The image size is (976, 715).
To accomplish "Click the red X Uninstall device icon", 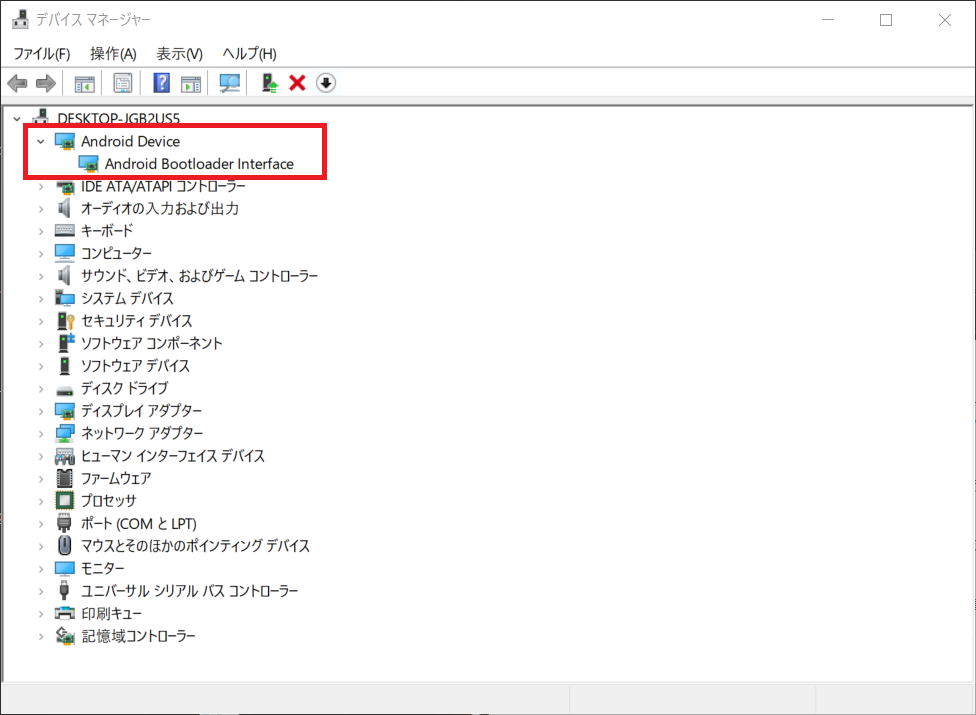I will pos(298,83).
